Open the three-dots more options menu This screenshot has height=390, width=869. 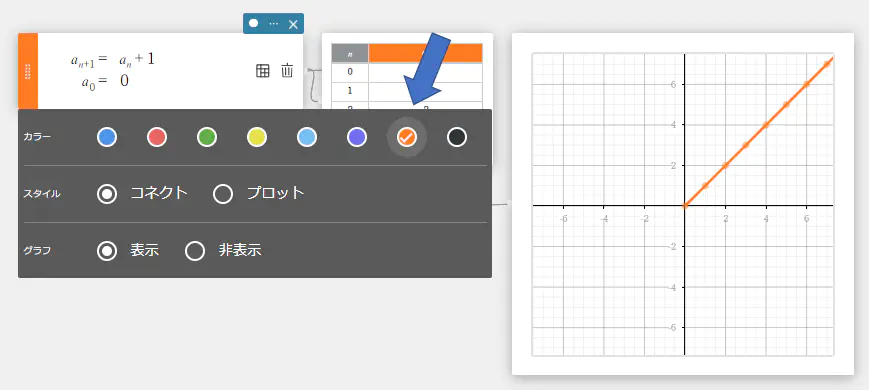(x=273, y=24)
